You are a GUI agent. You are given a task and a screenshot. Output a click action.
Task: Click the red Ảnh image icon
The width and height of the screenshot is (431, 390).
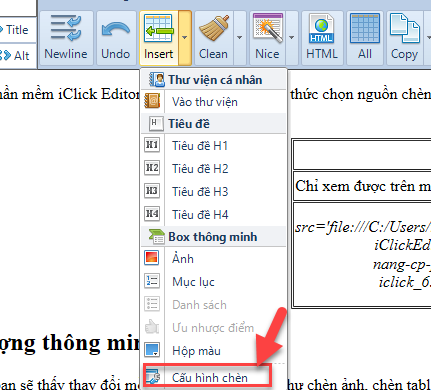pyautogui.click(x=152, y=258)
